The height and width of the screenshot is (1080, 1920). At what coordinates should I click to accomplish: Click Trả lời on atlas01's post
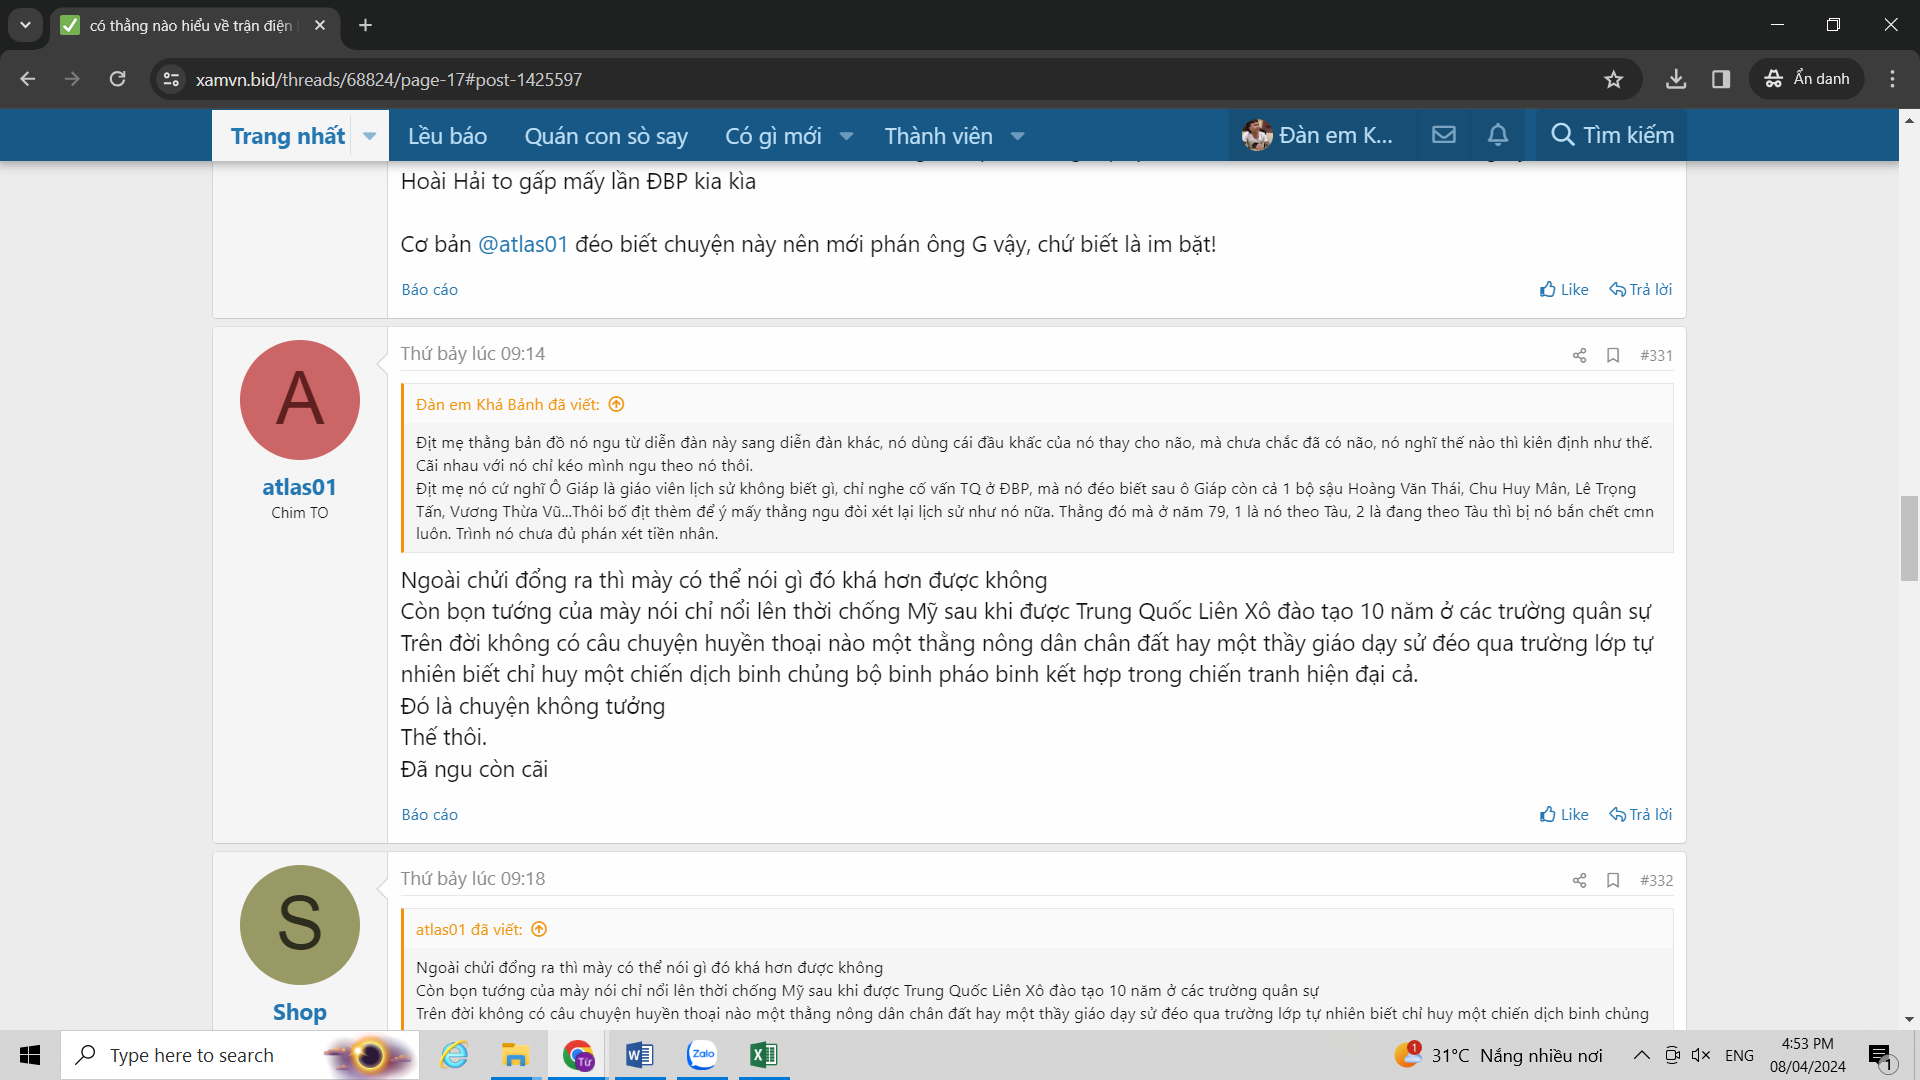(x=1640, y=814)
